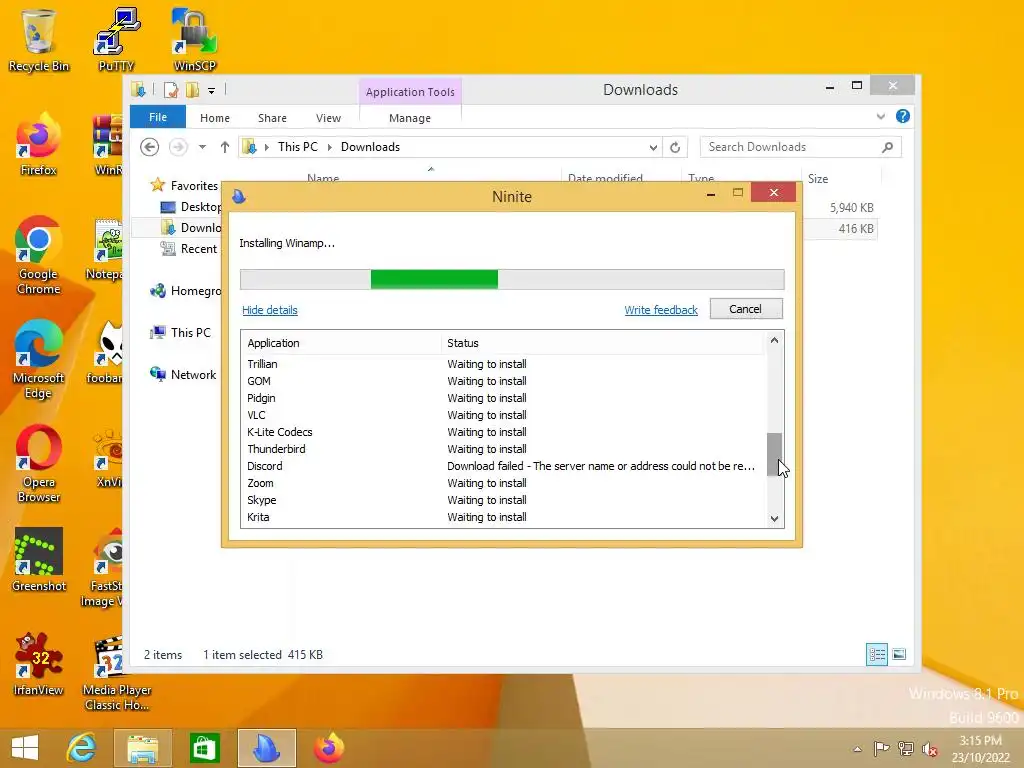Select the K-Lite Codecs row
Image resolution: width=1024 pixels, height=768 pixels.
[x=502, y=432]
